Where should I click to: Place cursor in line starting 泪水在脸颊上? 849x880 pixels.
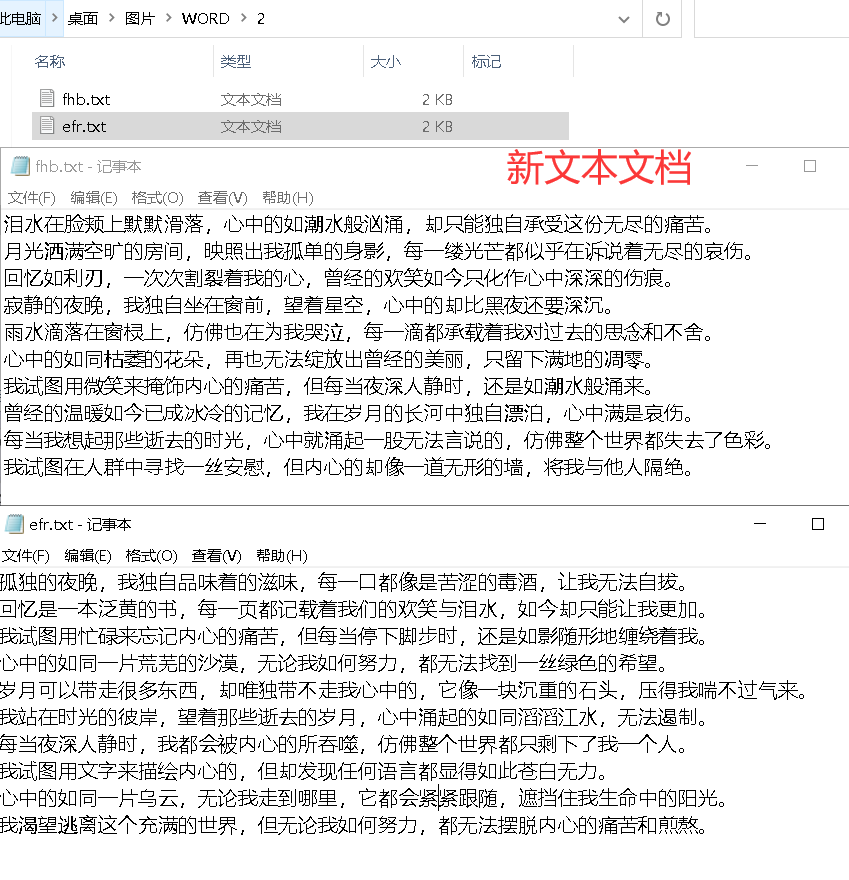point(359,224)
